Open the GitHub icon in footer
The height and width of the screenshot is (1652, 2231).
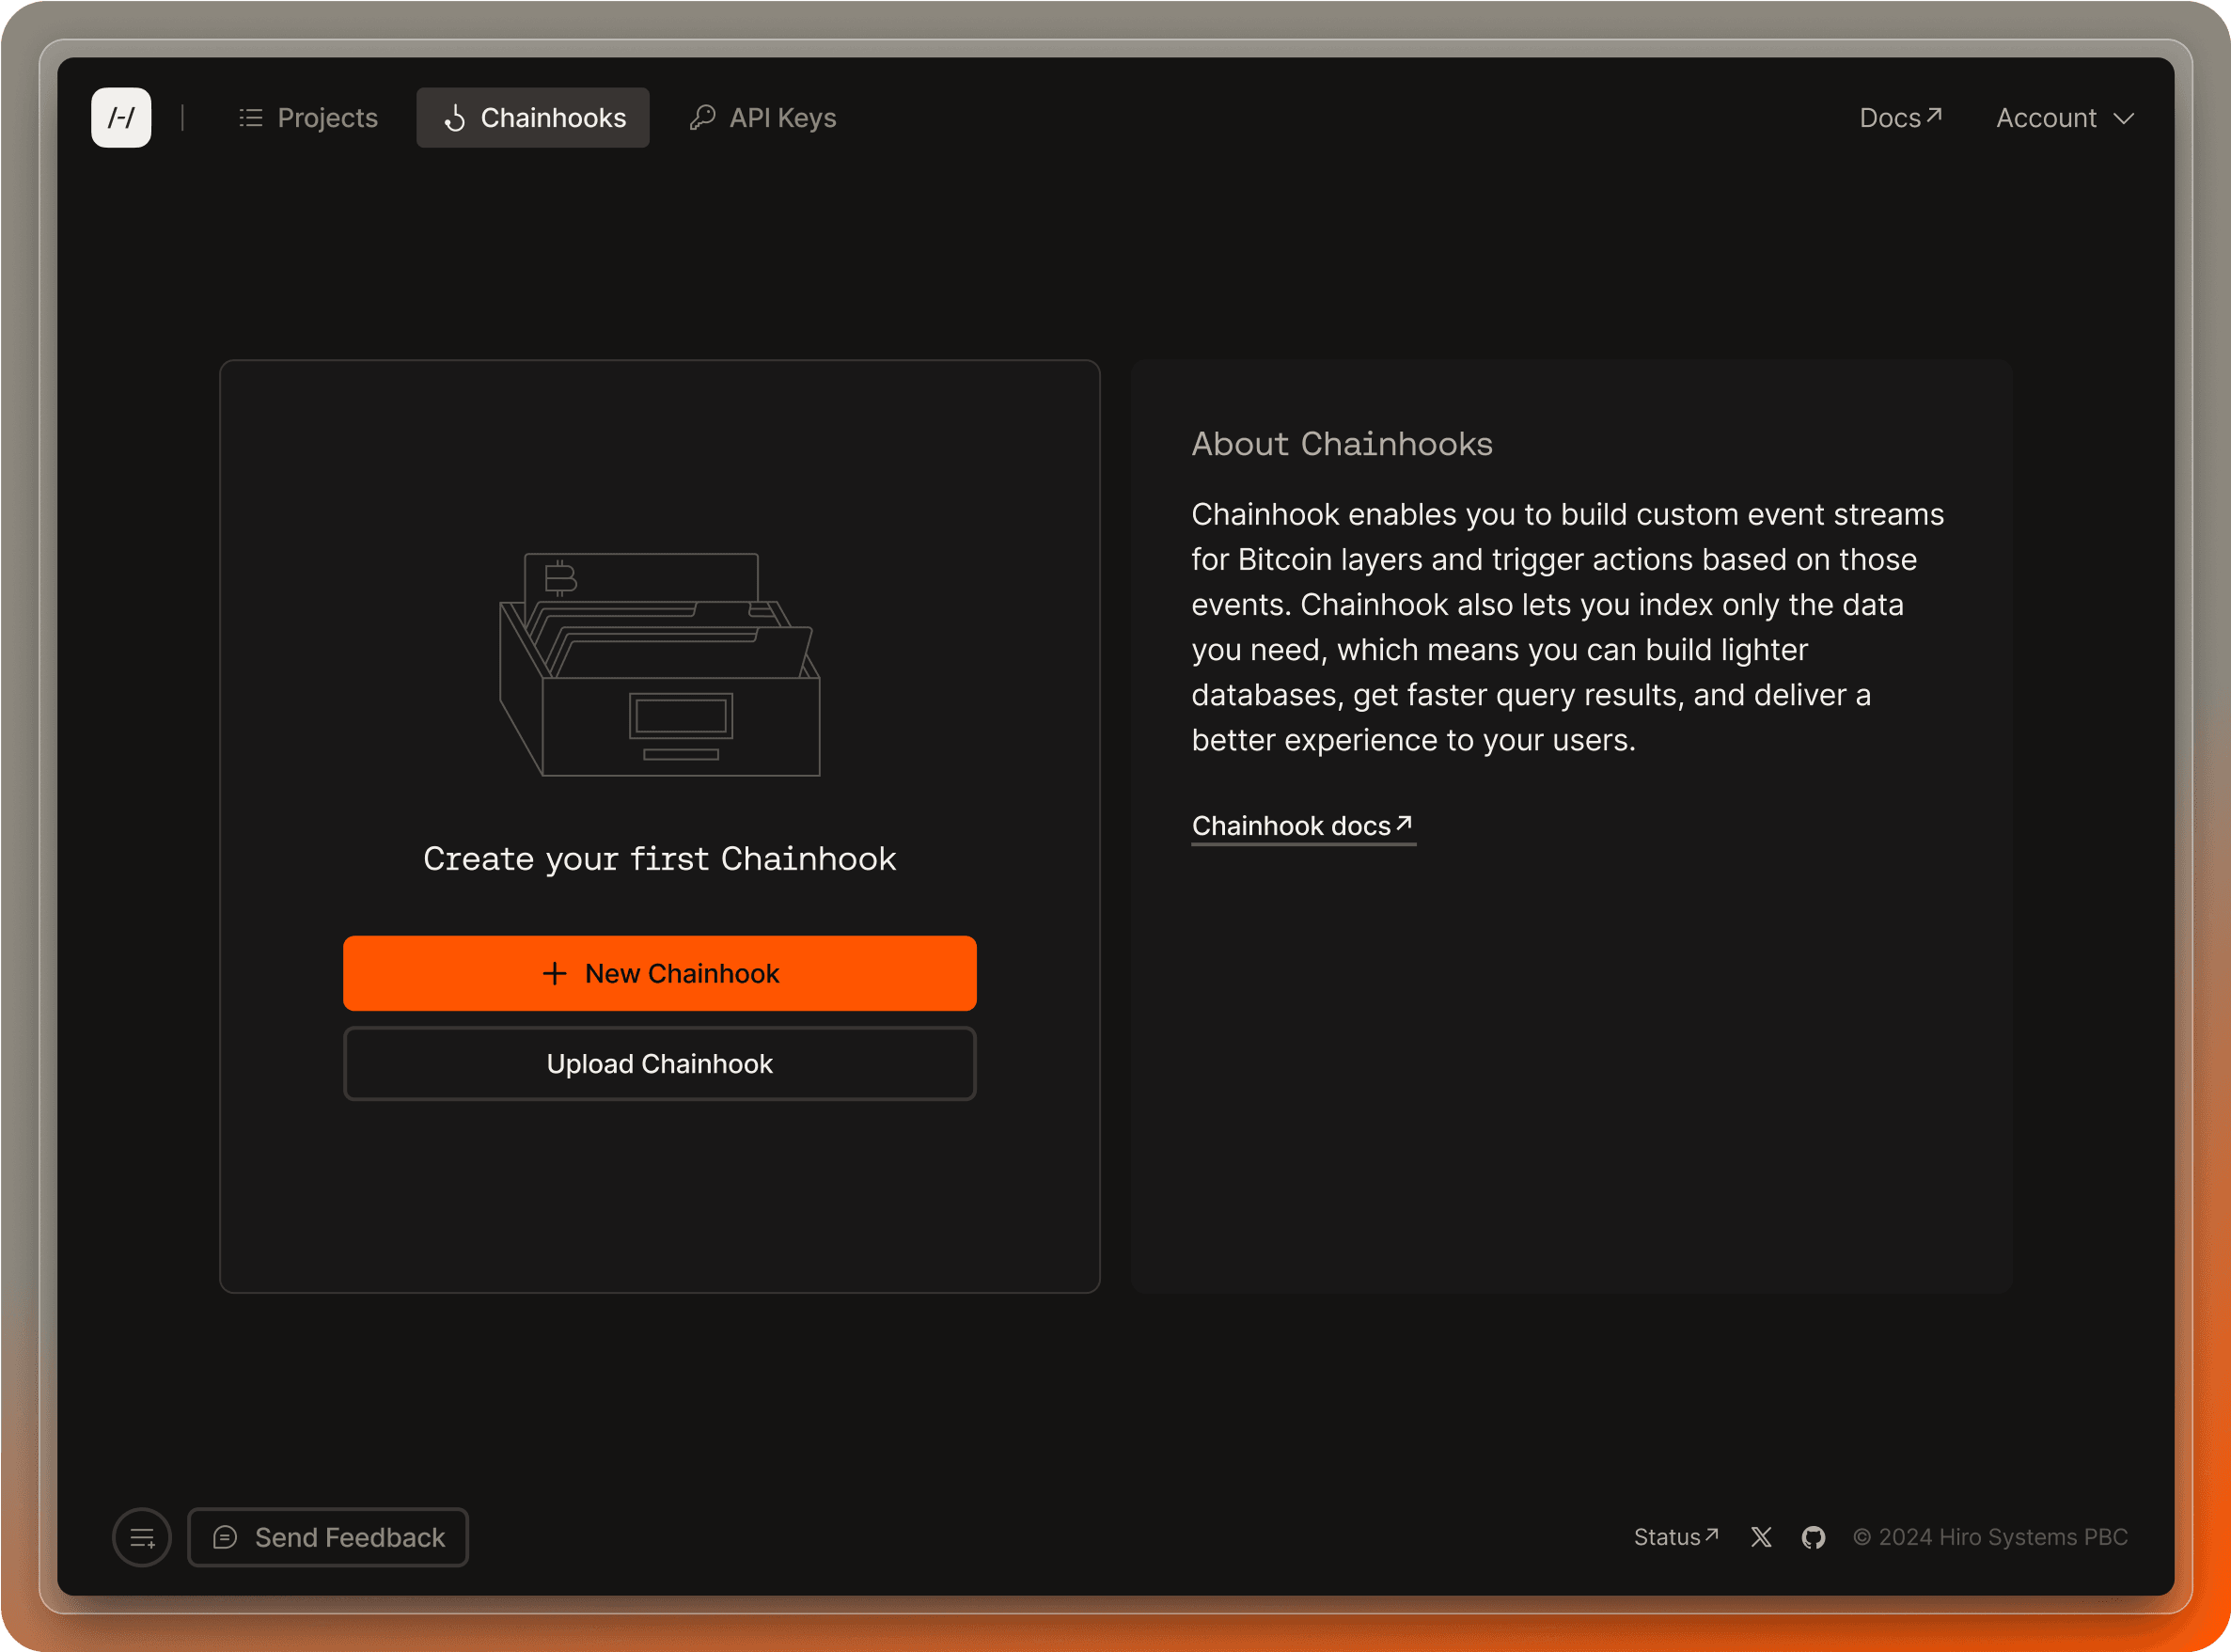click(x=1813, y=1537)
